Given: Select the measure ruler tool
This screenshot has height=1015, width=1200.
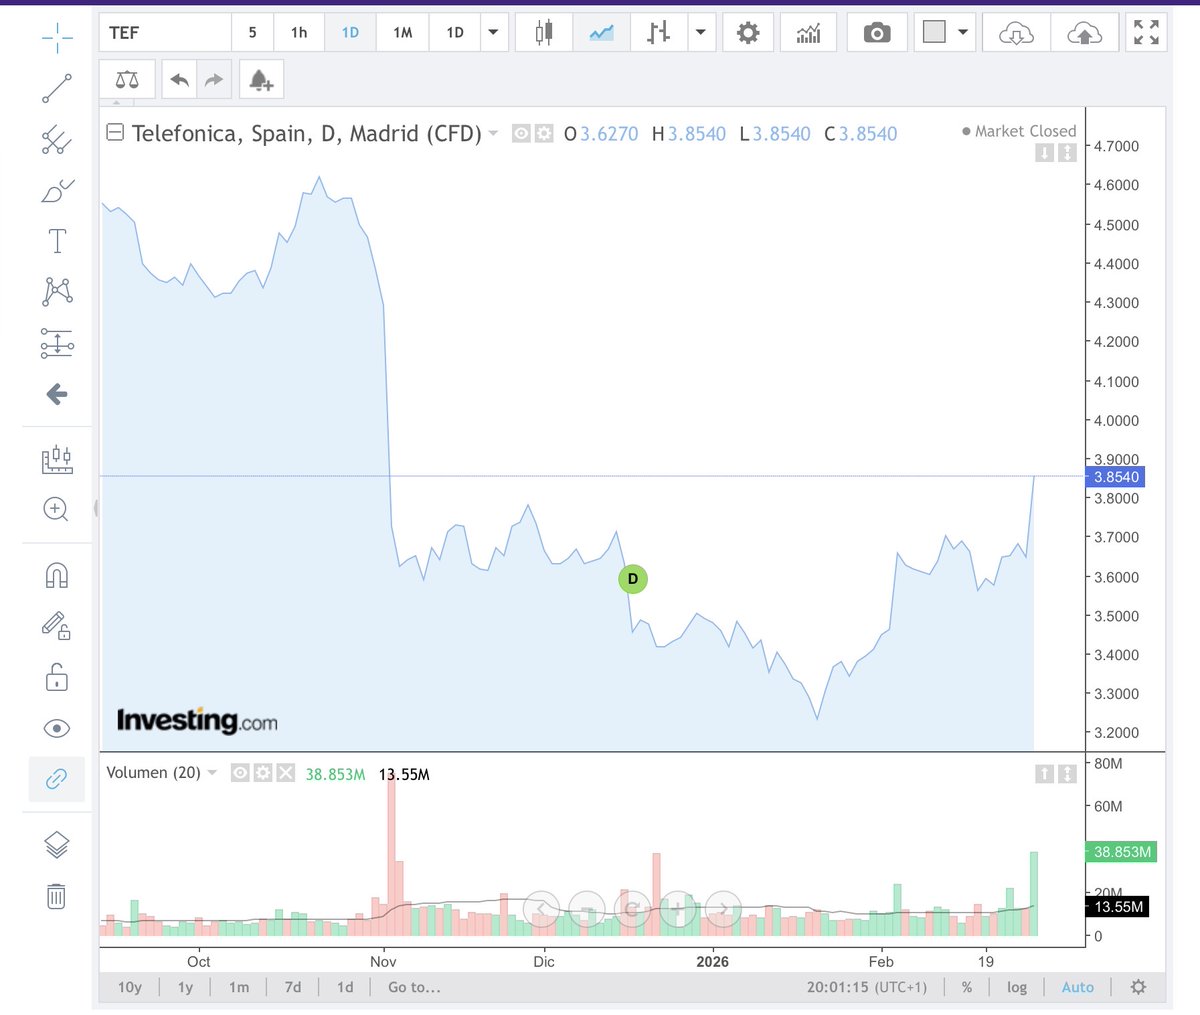Looking at the screenshot, I should (x=57, y=459).
